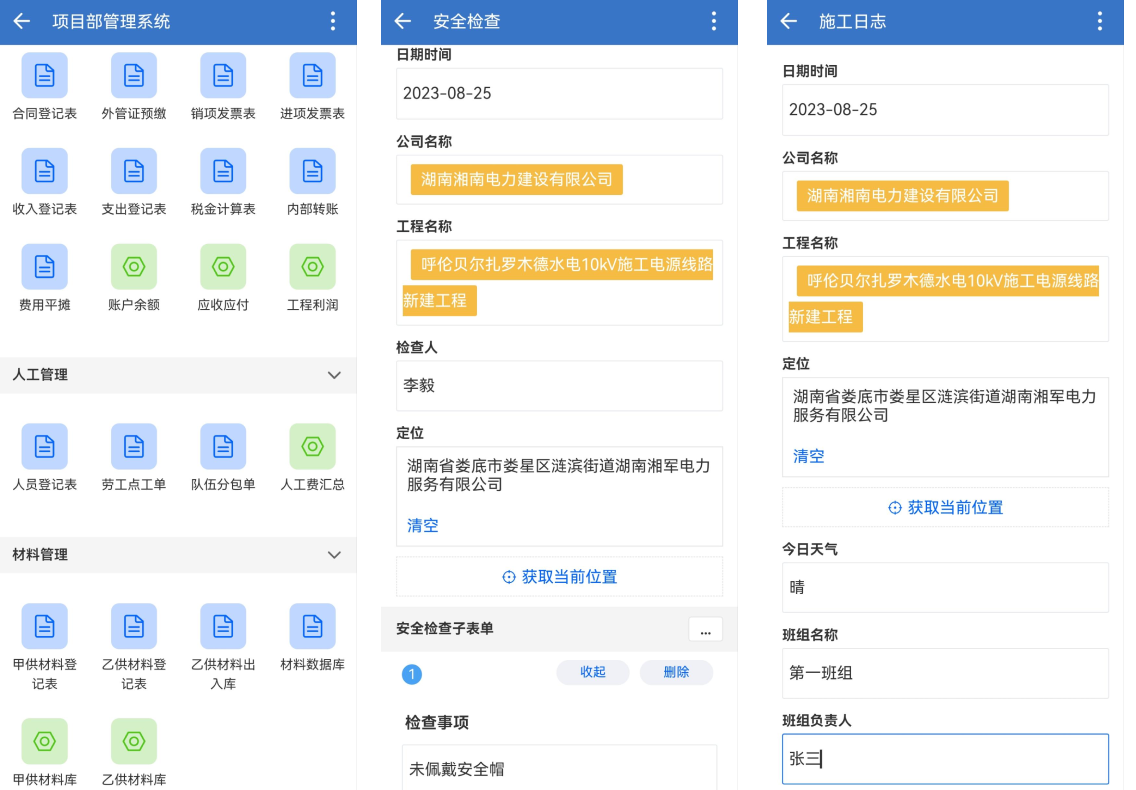The width and height of the screenshot is (1136, 790).
Task: Click 清空 link in 施工日志 location
Action: click(x=809, y=456)
